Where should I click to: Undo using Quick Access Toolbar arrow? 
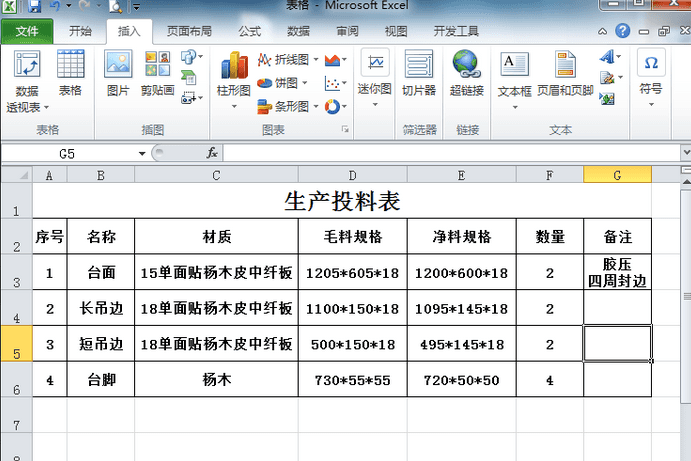[x=55, y=6]
